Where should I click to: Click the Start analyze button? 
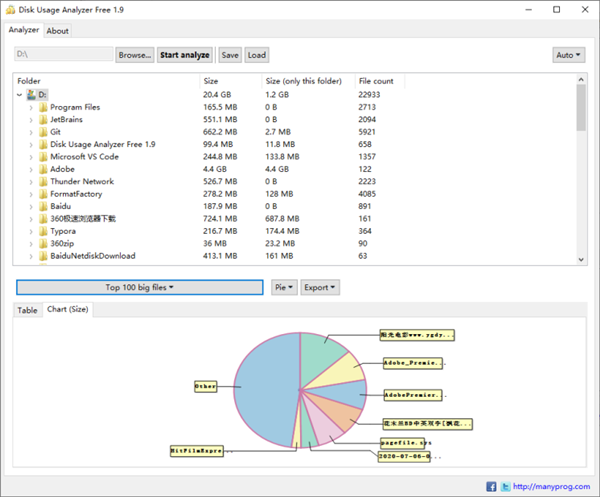coord(185,55)
